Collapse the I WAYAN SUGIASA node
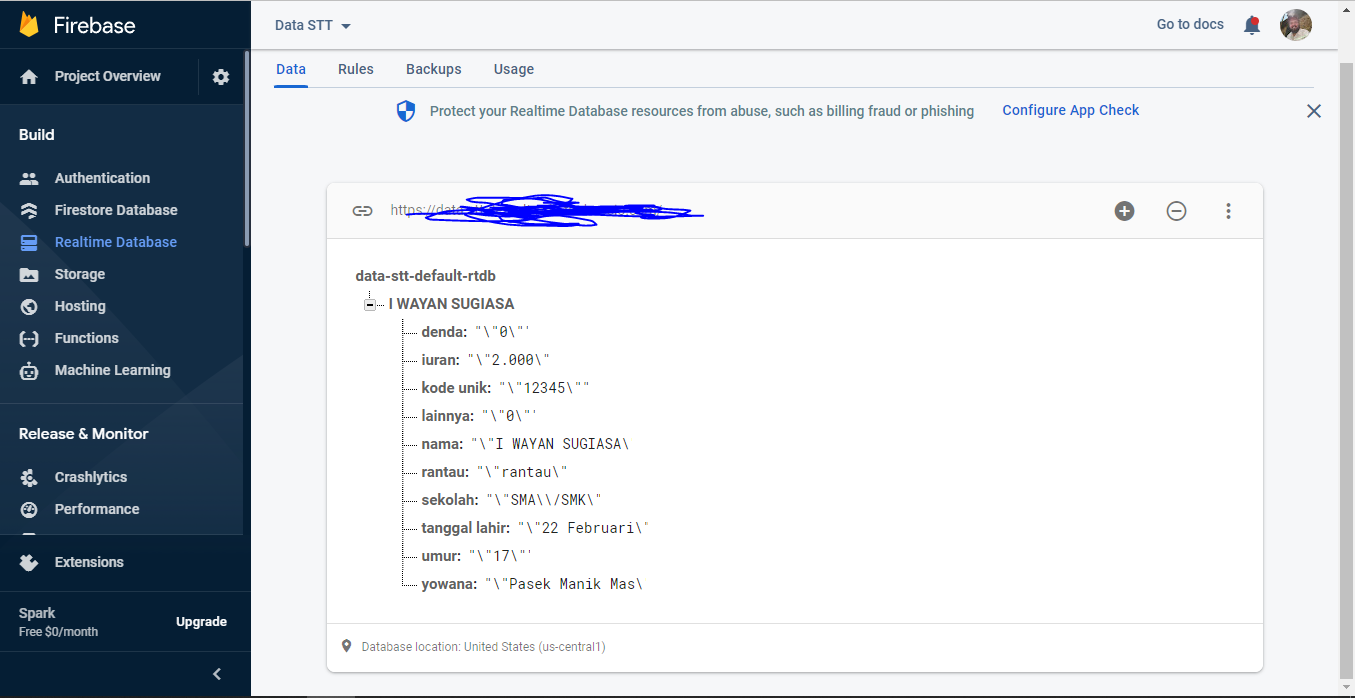1355x698 pixels. click(370, 304)
